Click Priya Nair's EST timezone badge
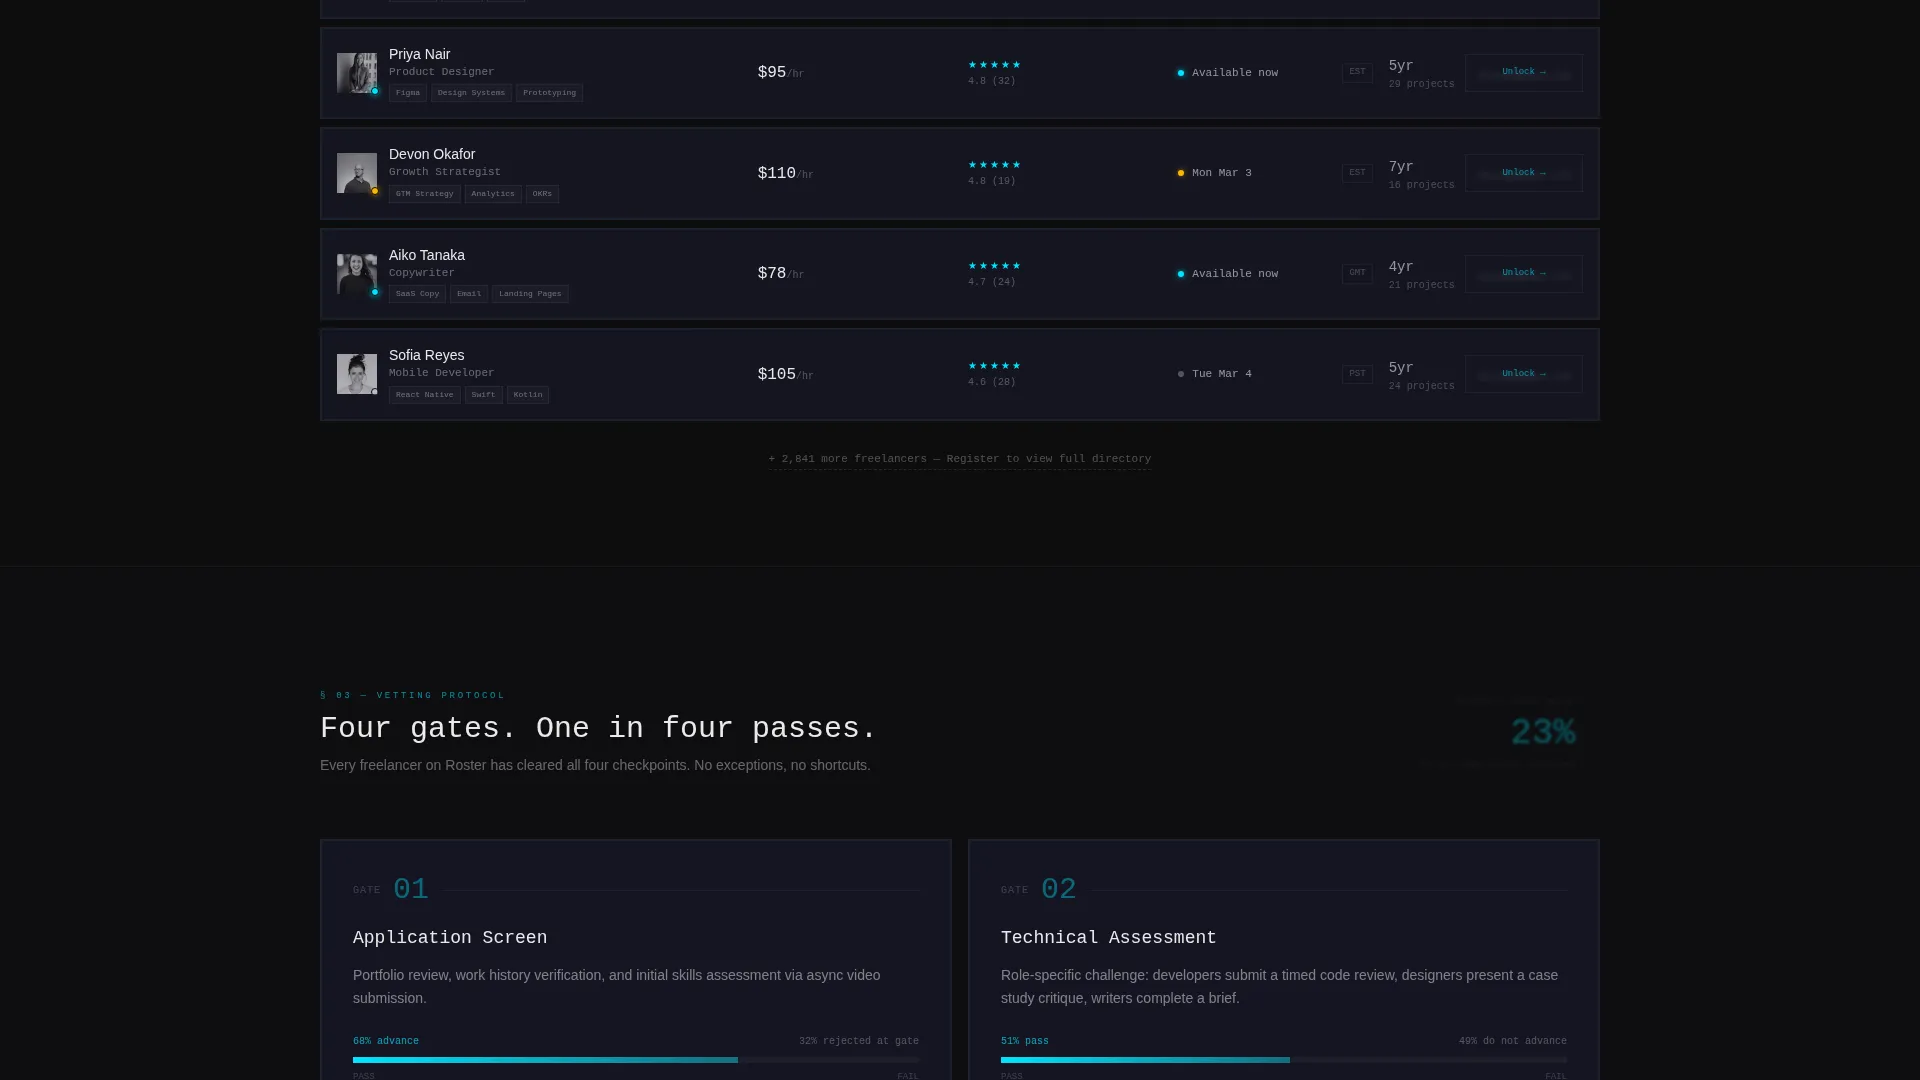 (x=1357, y=72)
